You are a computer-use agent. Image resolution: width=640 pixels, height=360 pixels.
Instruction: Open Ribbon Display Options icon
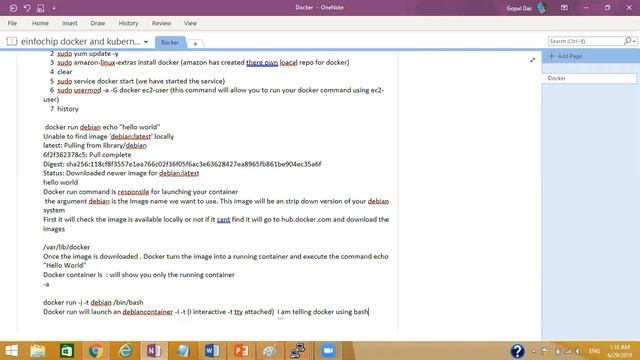[564, 8]
